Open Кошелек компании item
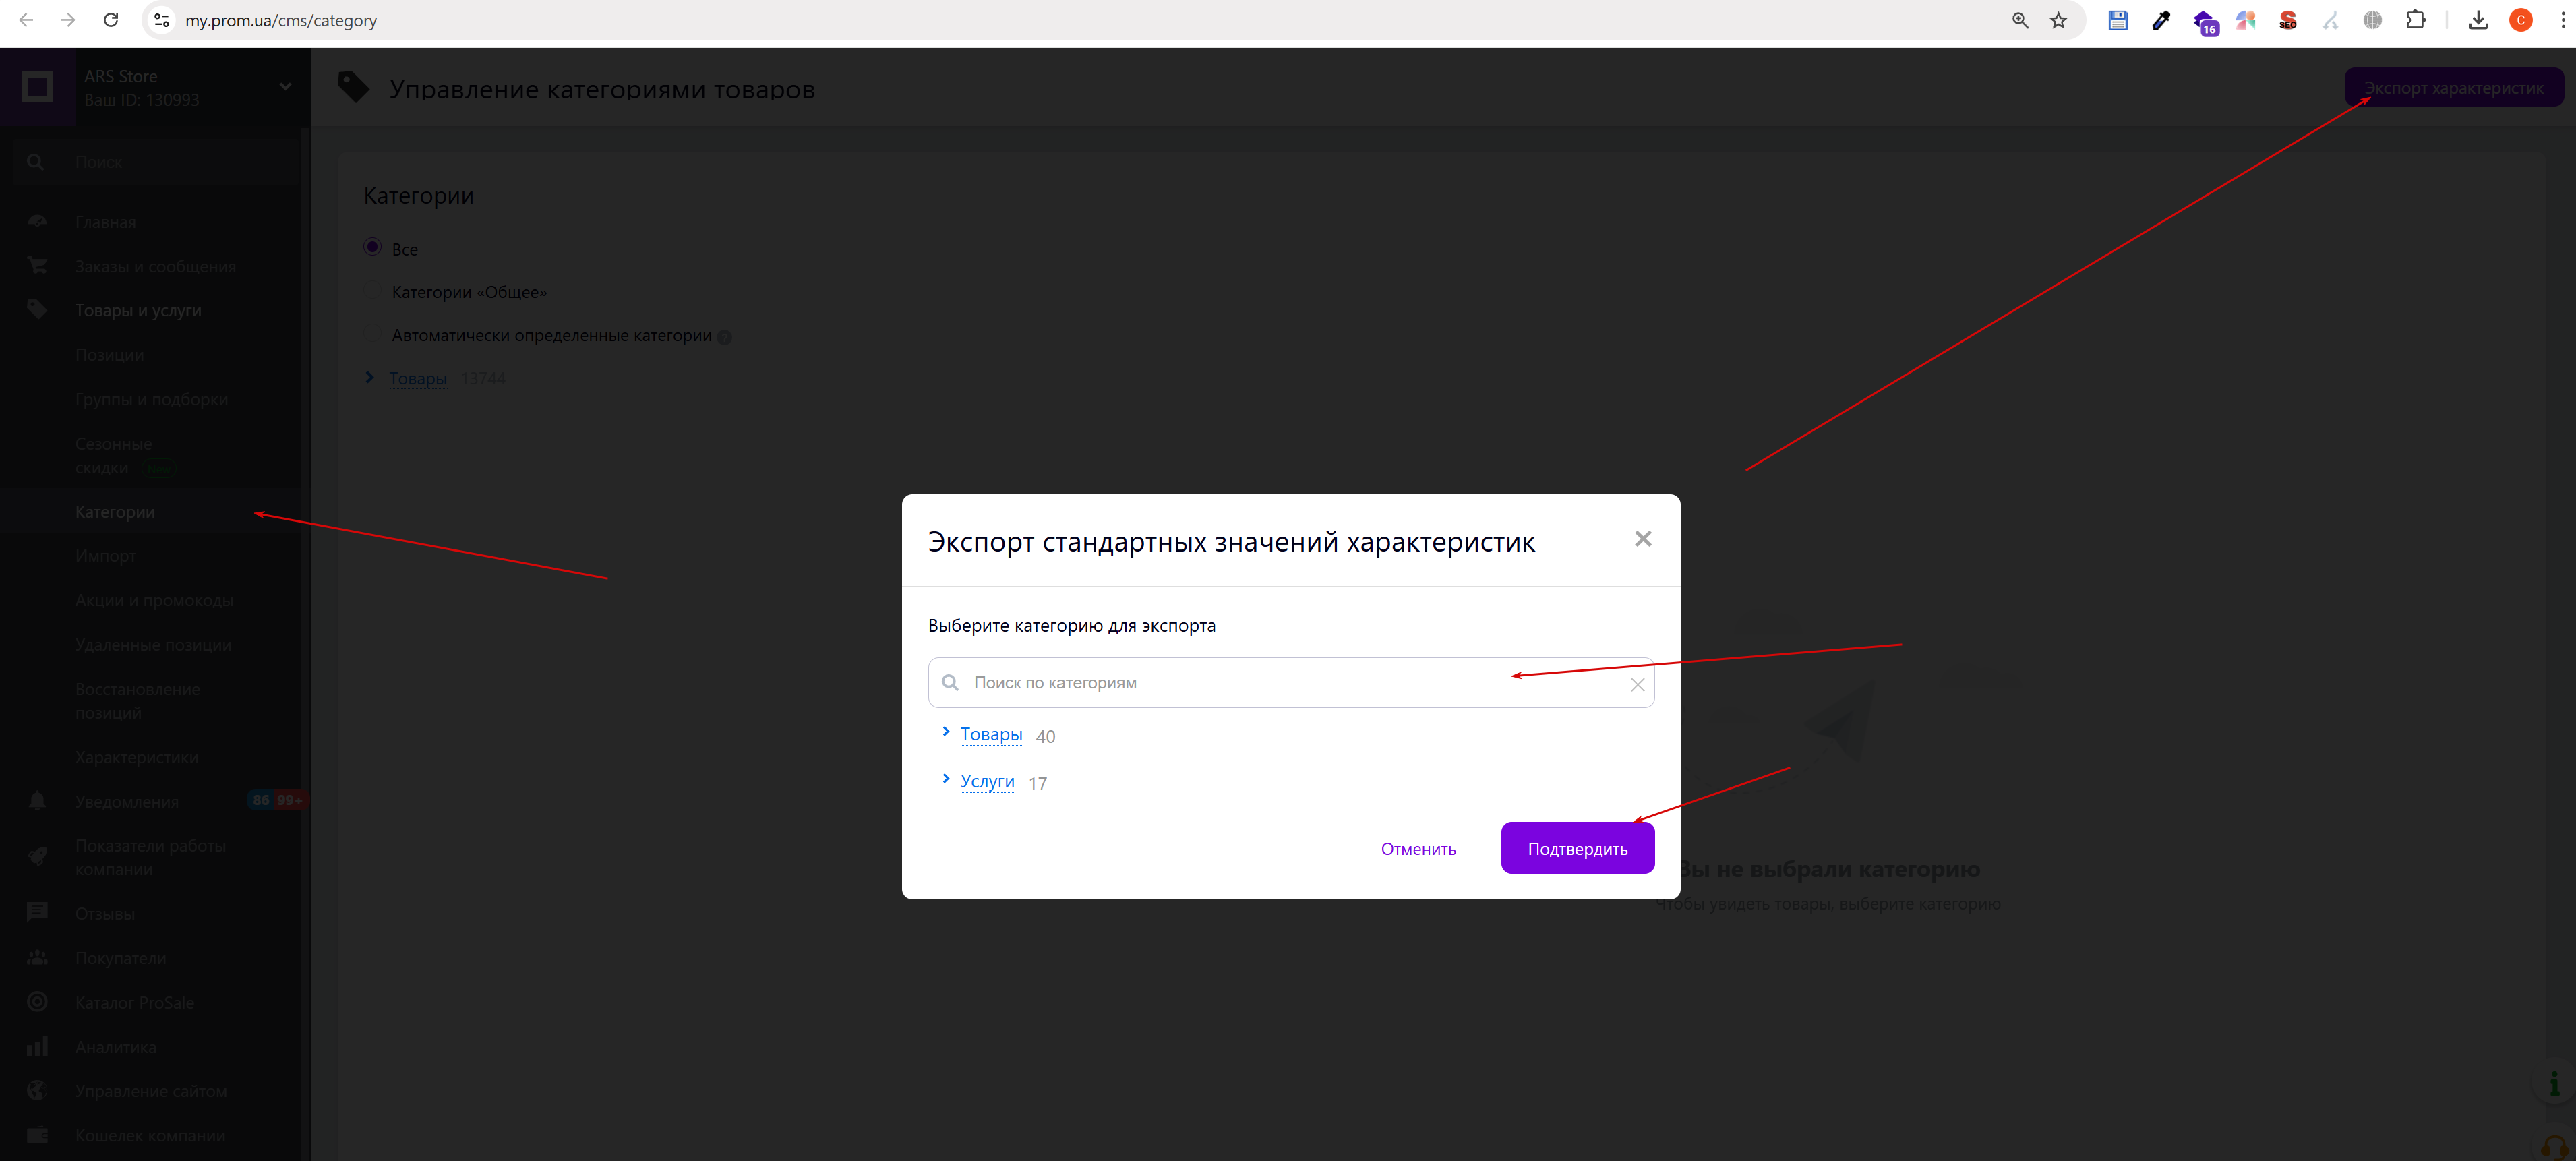 tap(150, 1136)
